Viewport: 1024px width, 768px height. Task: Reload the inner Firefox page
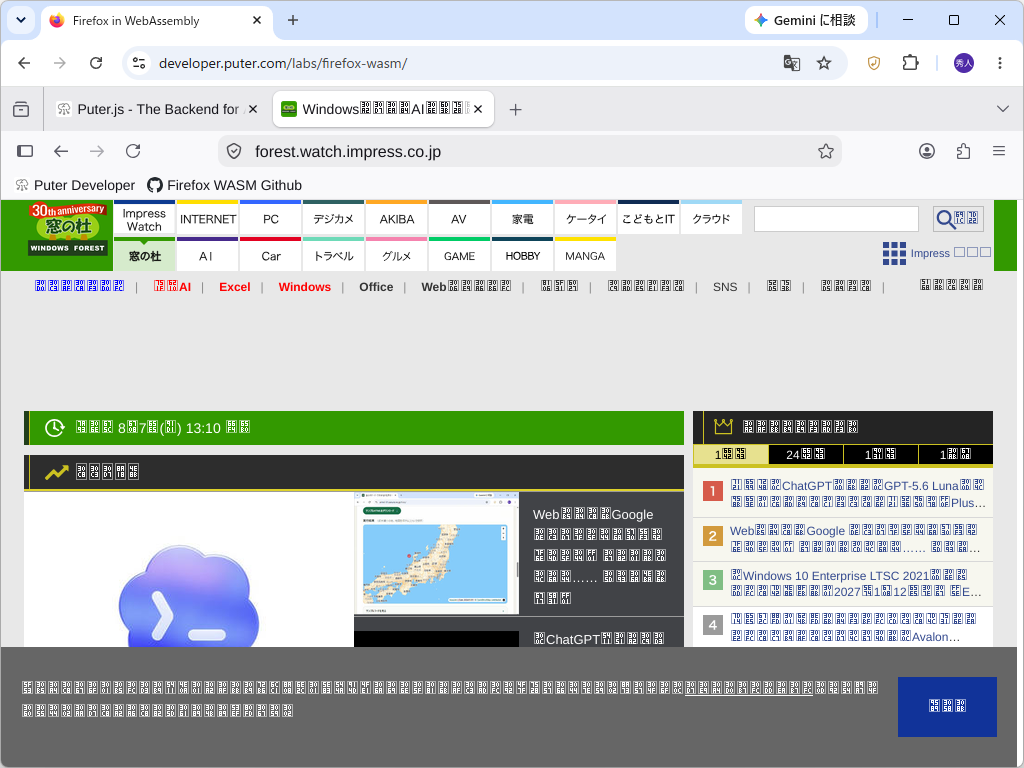click(x=133, y=152)
